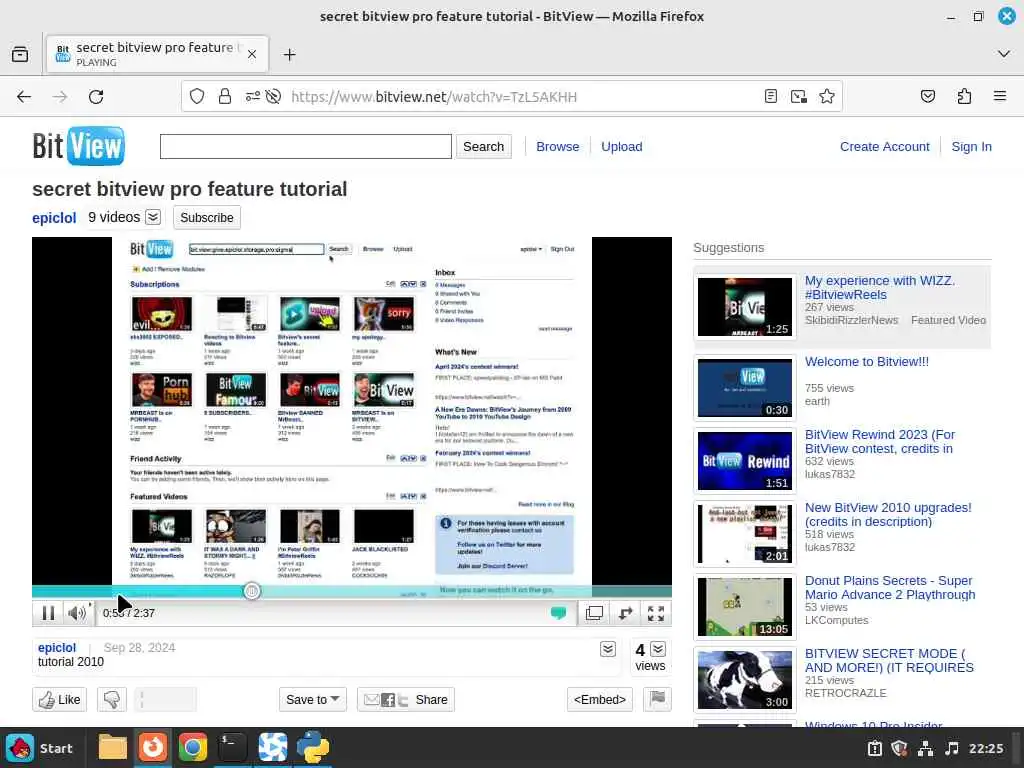1024x768 pixels.
Task: Click the BitView logo
Action: (78, 146)
